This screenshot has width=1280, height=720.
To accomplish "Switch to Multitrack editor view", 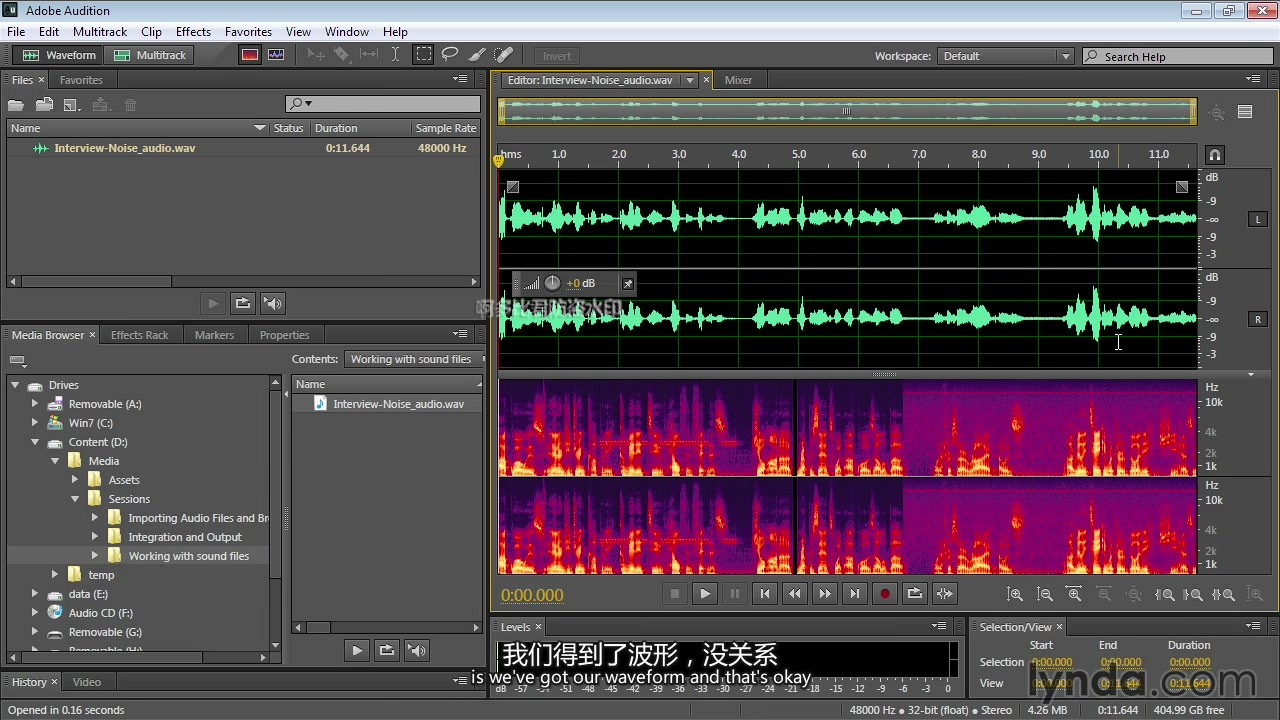I will coord(150,55).
